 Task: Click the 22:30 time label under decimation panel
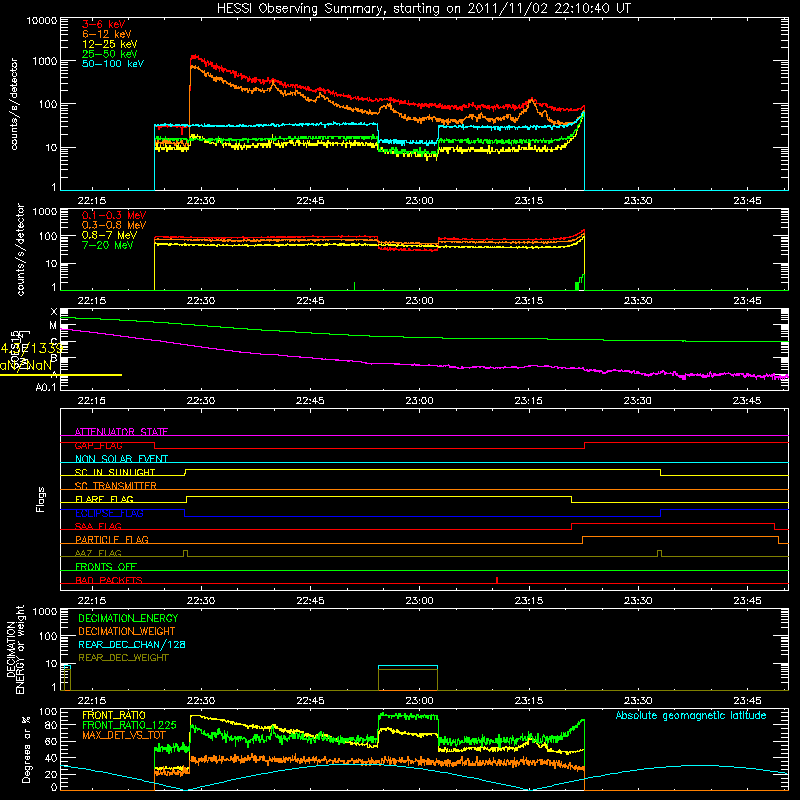201,701
